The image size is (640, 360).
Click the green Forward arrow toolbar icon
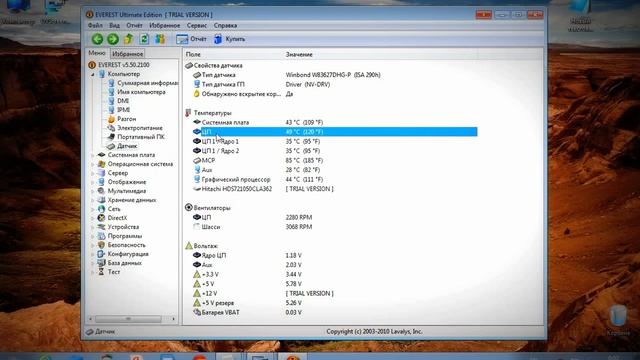(113, 39)
